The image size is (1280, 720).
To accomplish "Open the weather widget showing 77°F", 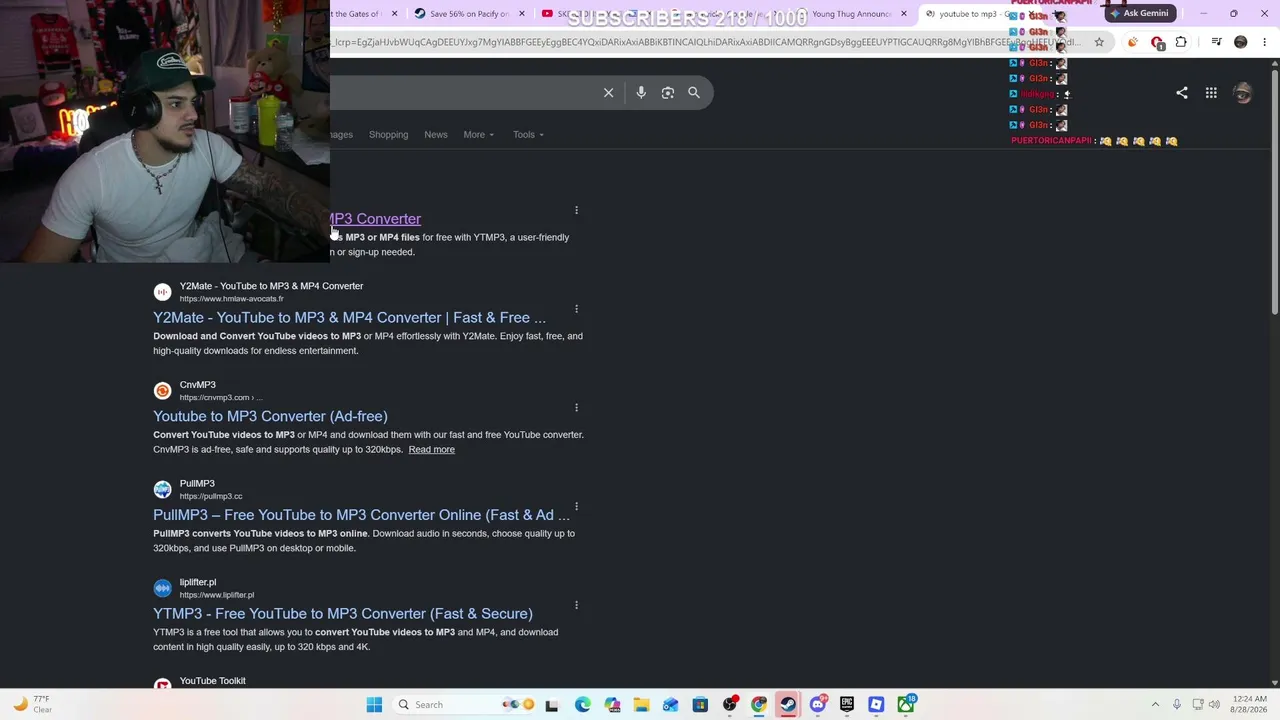I will [32, 705].
